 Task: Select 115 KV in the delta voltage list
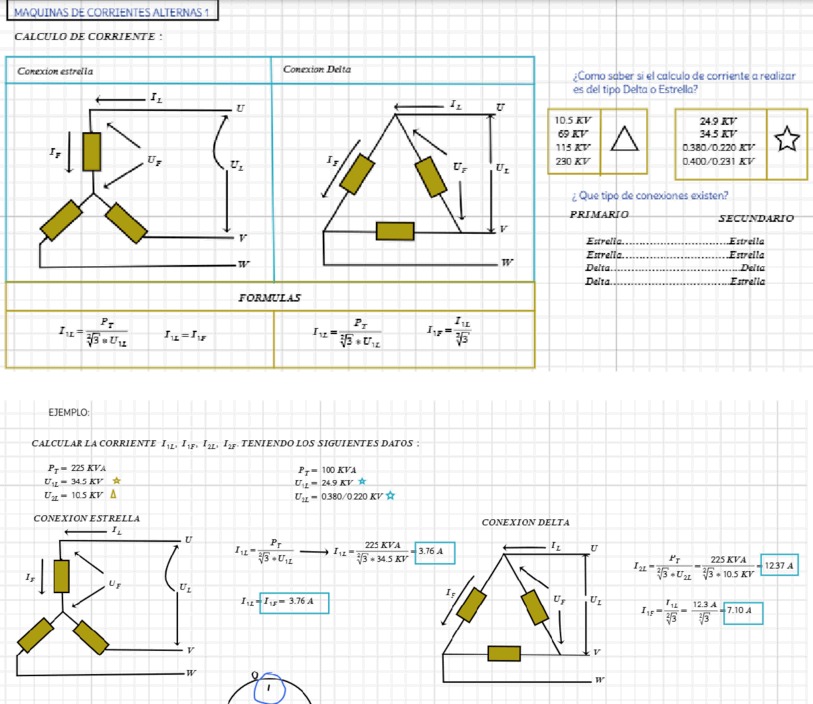point(573,147)
